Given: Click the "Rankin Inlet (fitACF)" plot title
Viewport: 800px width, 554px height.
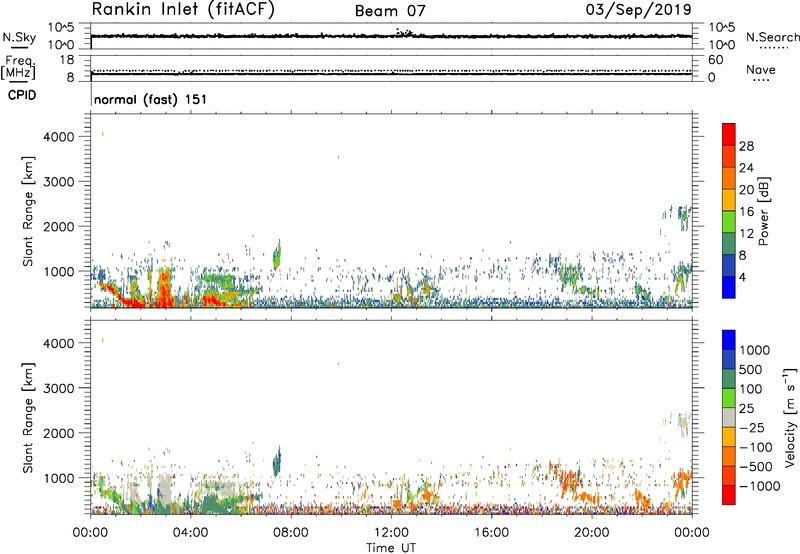Looking at the screenshot, I should (x=183, y=9).
